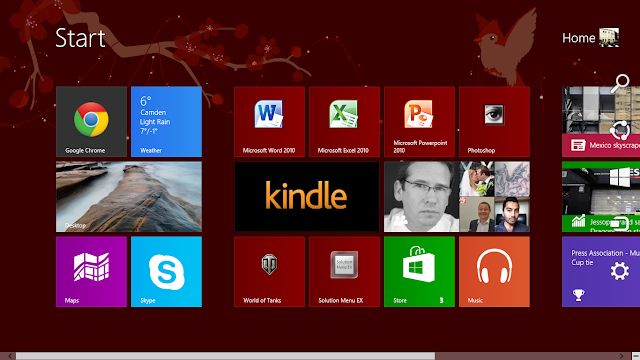Viewport: 640px width, 360px height.
Task: Open the Jessops finance news tile
Action: pos(601,197)
